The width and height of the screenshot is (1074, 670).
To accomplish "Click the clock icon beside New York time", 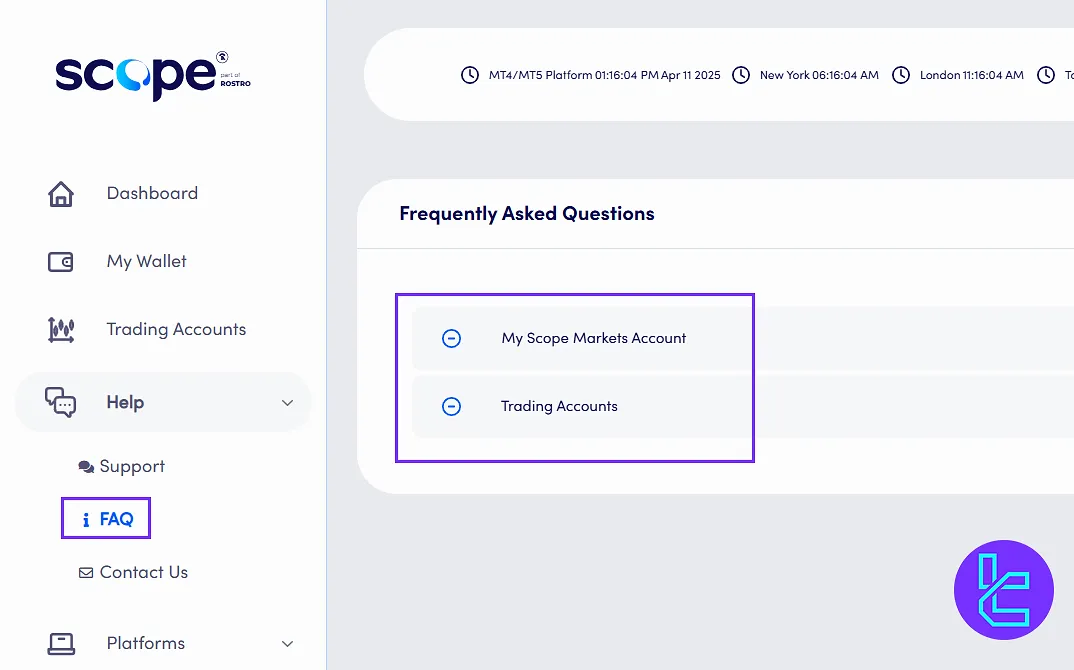I will [741, 75].
